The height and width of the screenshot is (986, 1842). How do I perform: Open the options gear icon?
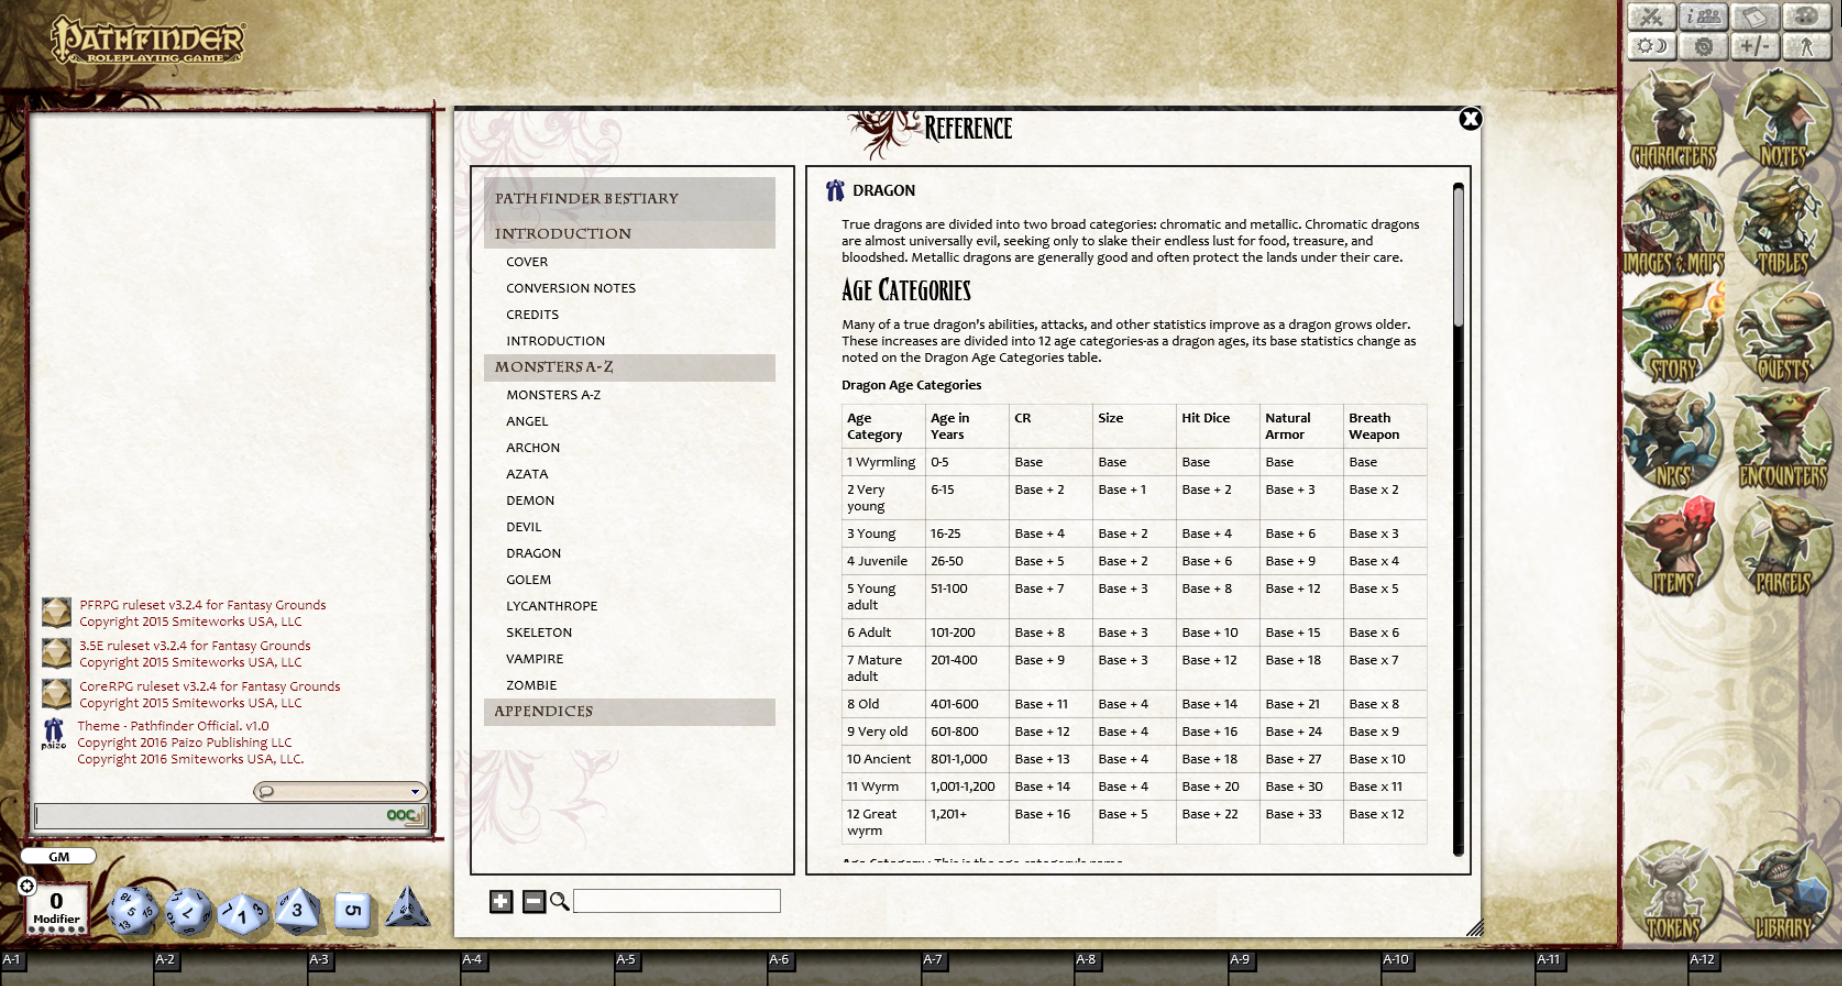[x=1703, y=47]
